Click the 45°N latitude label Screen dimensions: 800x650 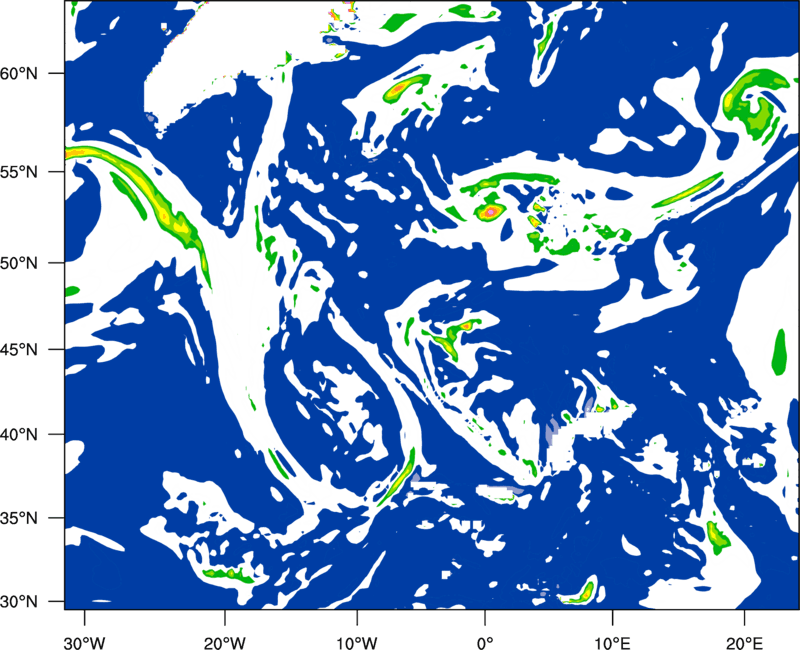(19, 349)
